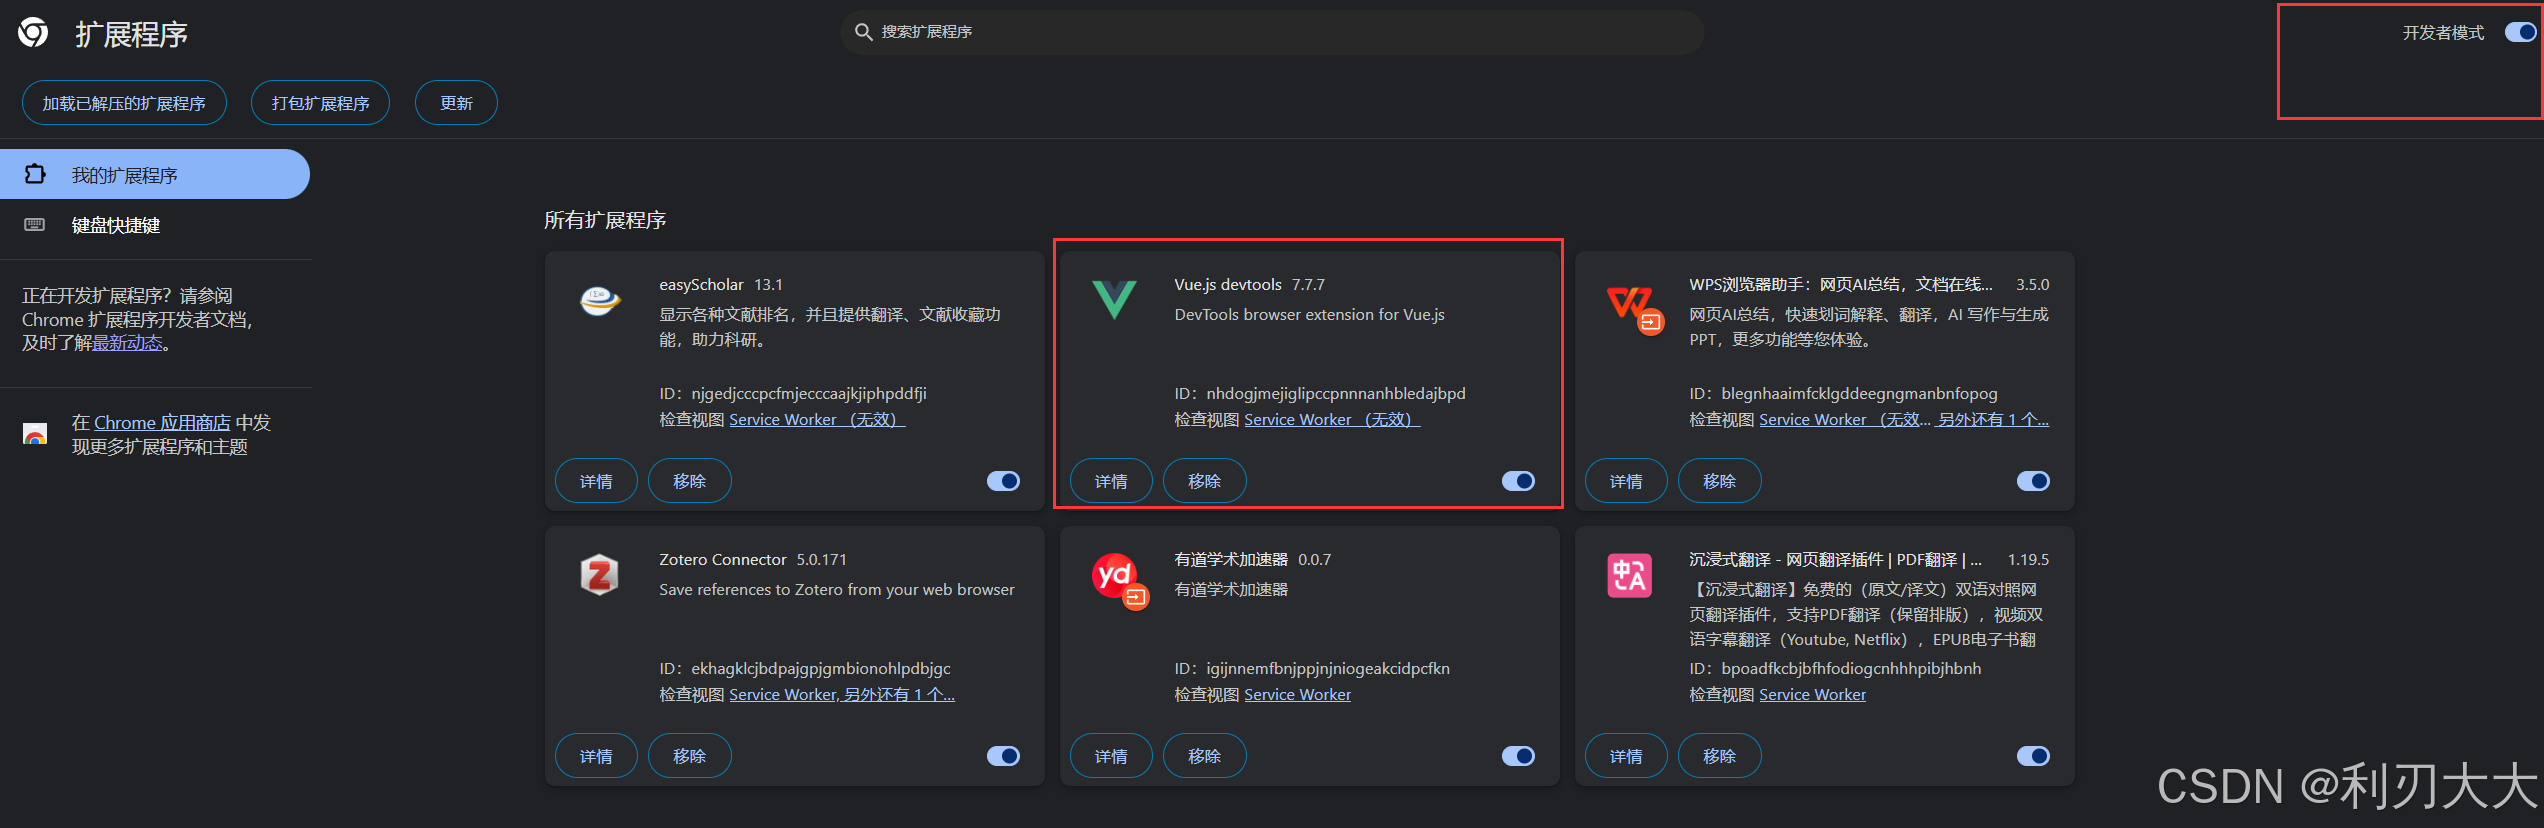Open the Chrome 应用商店 link

point(162,423)
